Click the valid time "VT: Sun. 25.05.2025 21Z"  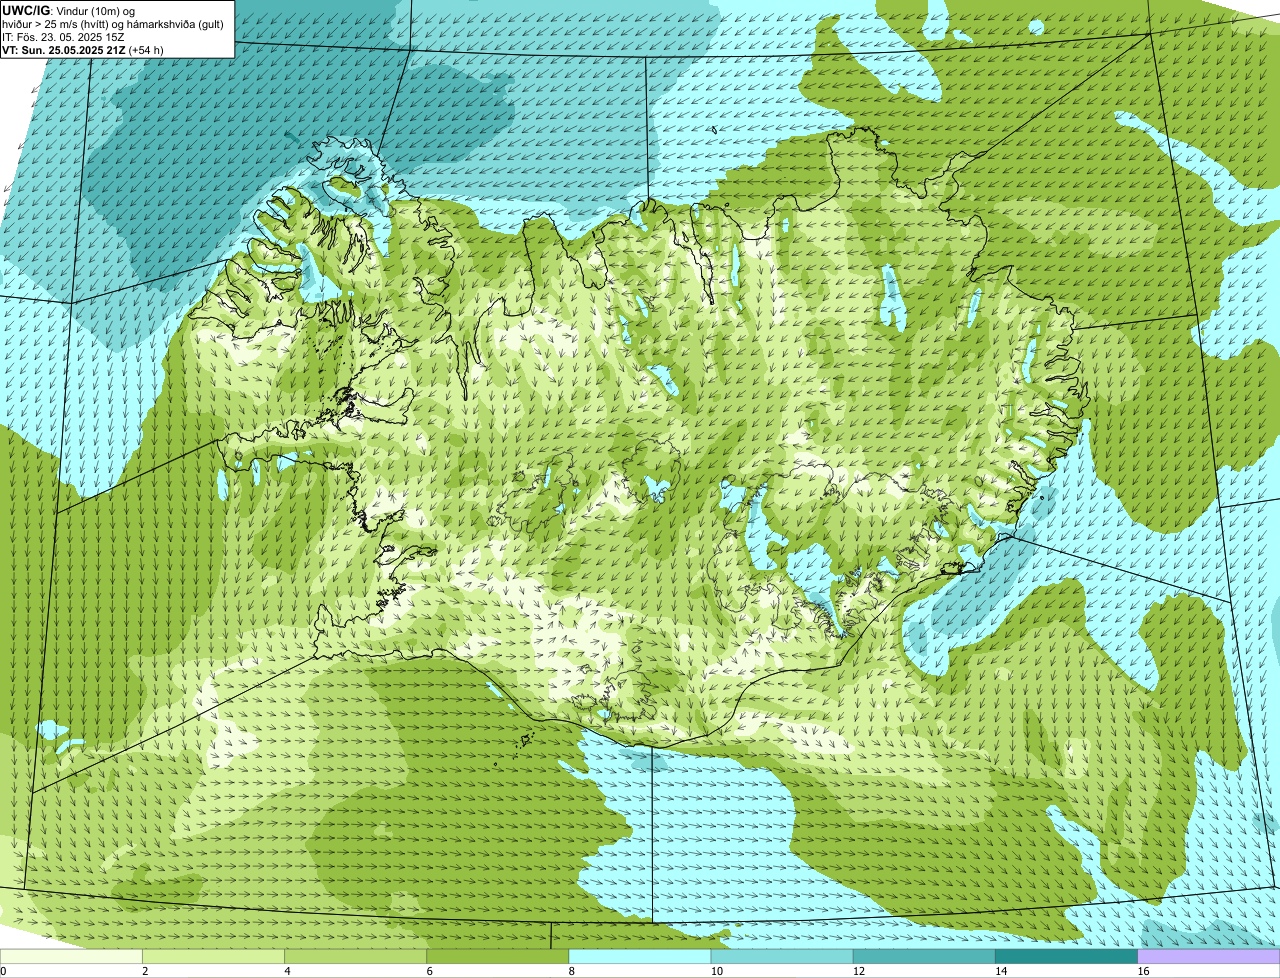pyautogui.click(x=64, y=49)
